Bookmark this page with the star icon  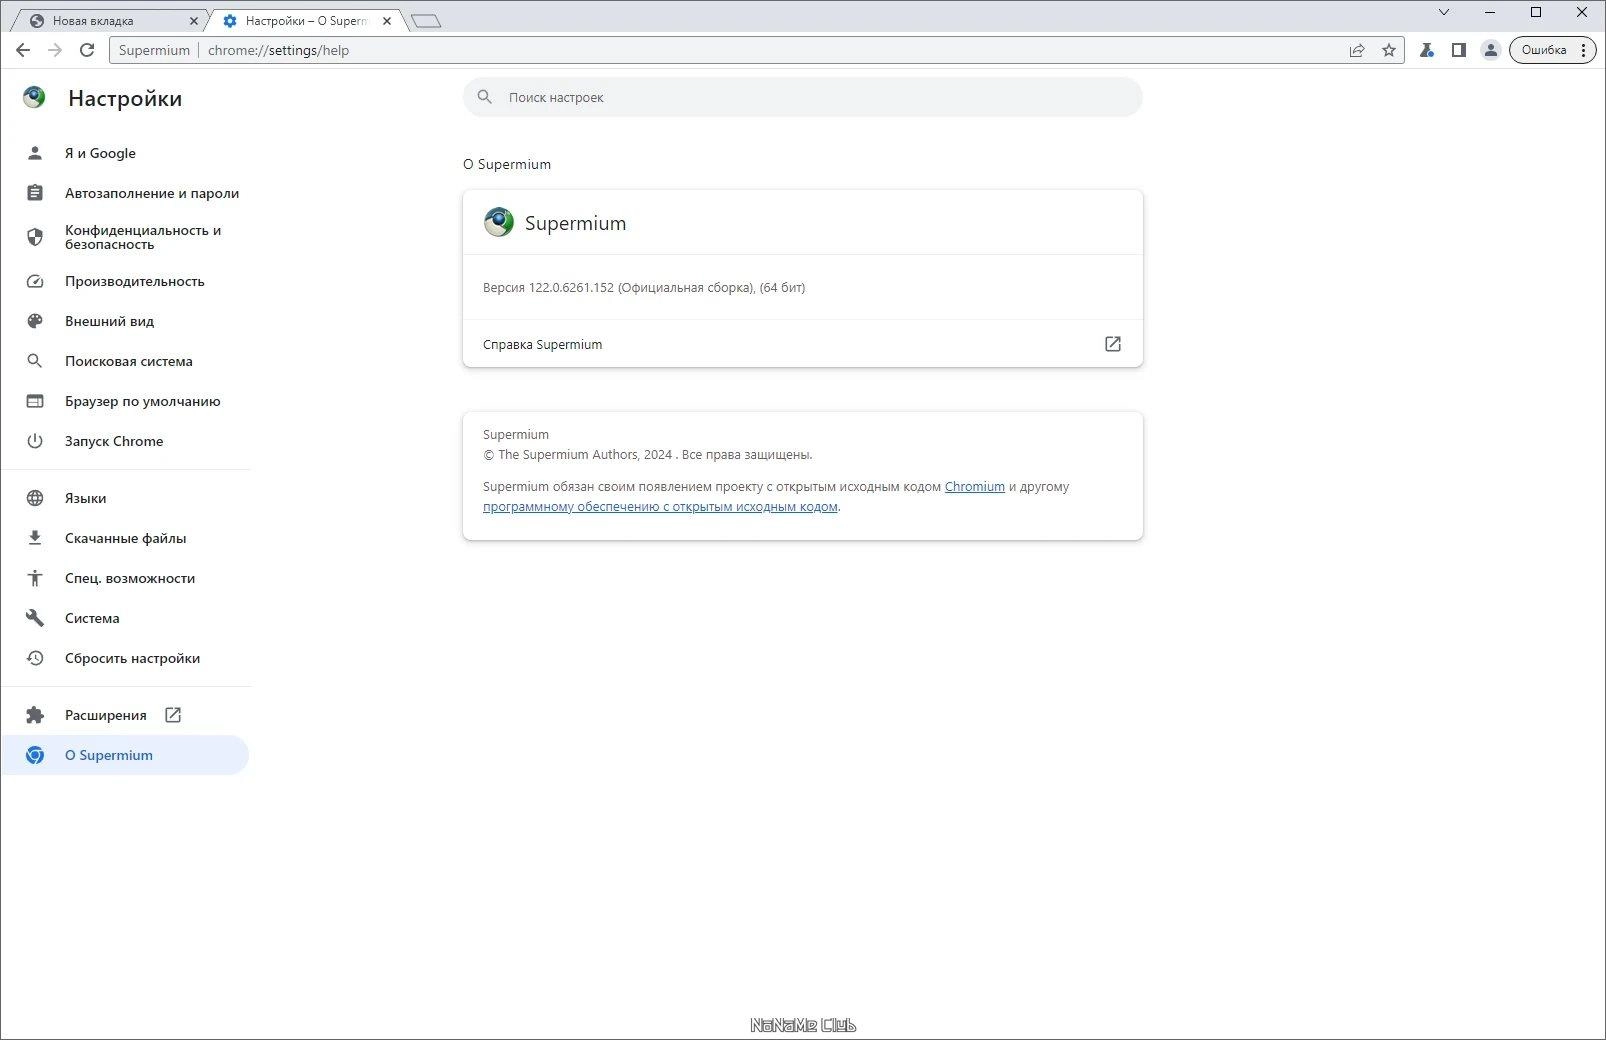[x=1389, y=50]
